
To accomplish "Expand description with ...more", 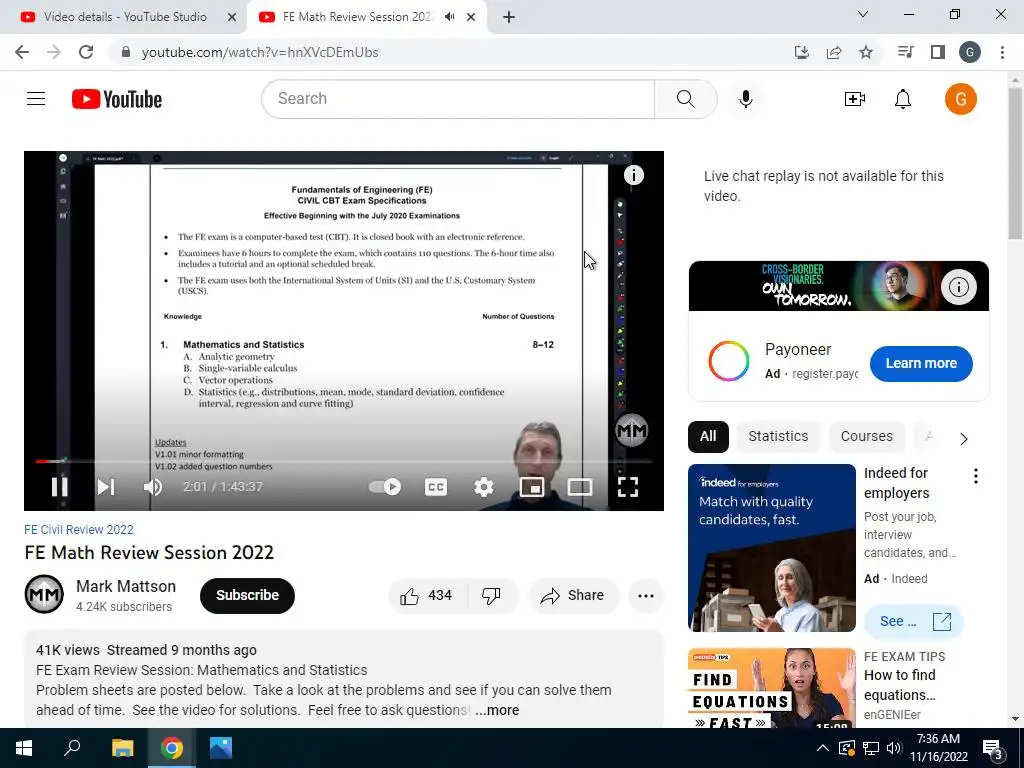I will (x=497, y=710).
